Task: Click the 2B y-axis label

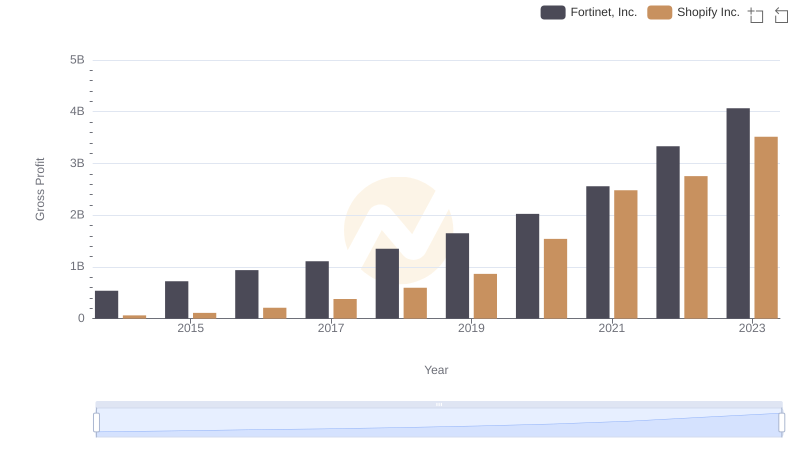Action: 77,215
